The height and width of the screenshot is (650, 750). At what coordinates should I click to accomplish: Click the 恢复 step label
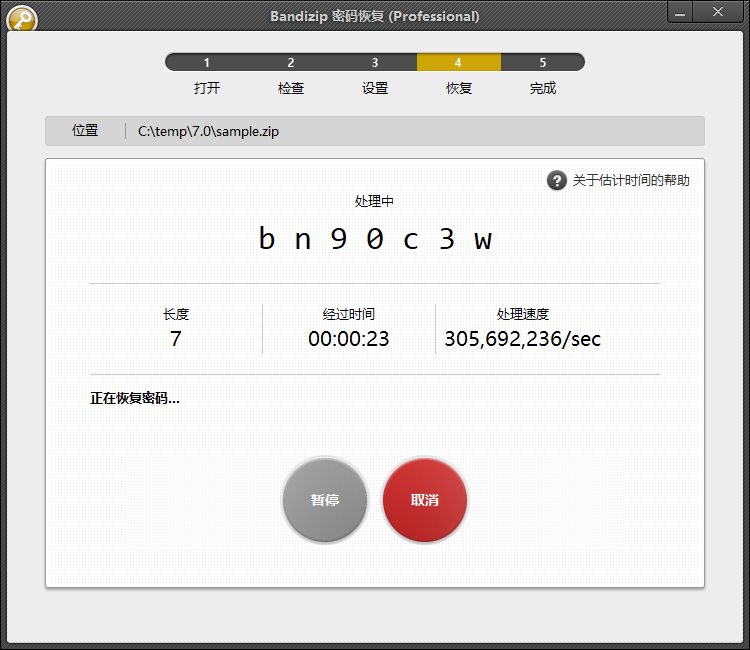[x=459, y=88]
